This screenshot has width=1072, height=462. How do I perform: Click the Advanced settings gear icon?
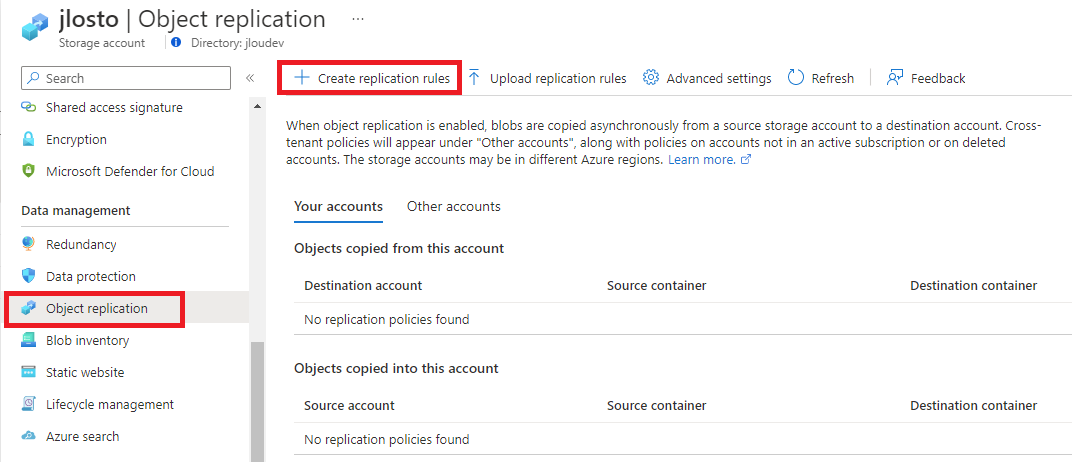click(x=651, y=78)
